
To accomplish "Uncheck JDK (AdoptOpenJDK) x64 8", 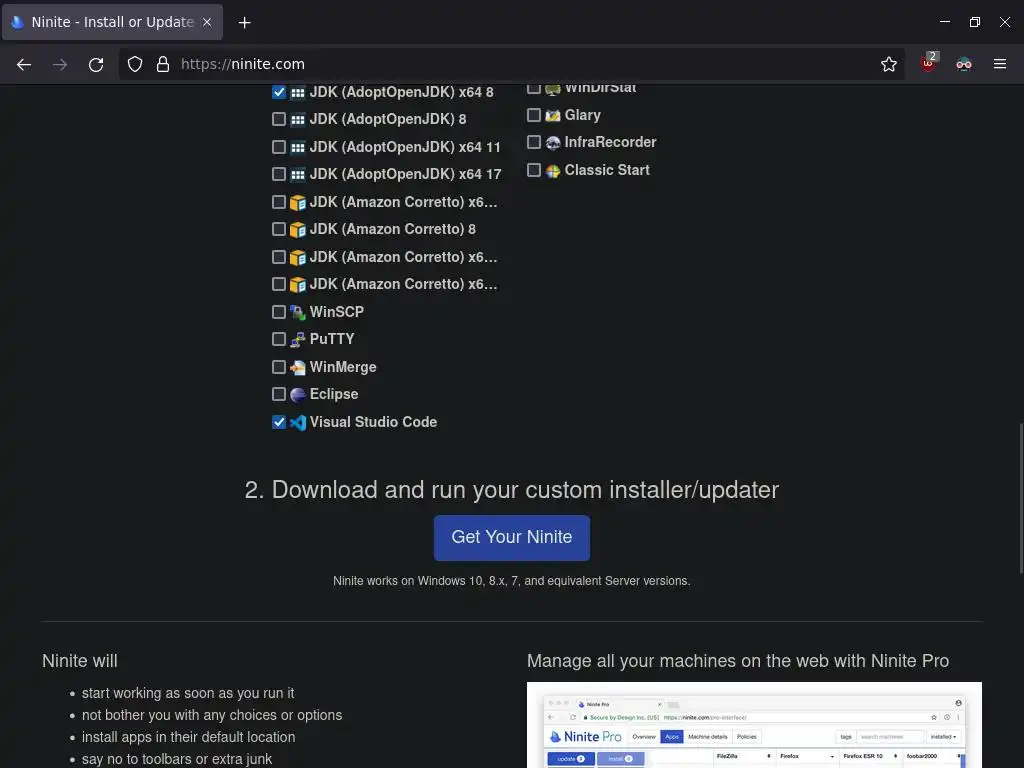I will [279, 92].
